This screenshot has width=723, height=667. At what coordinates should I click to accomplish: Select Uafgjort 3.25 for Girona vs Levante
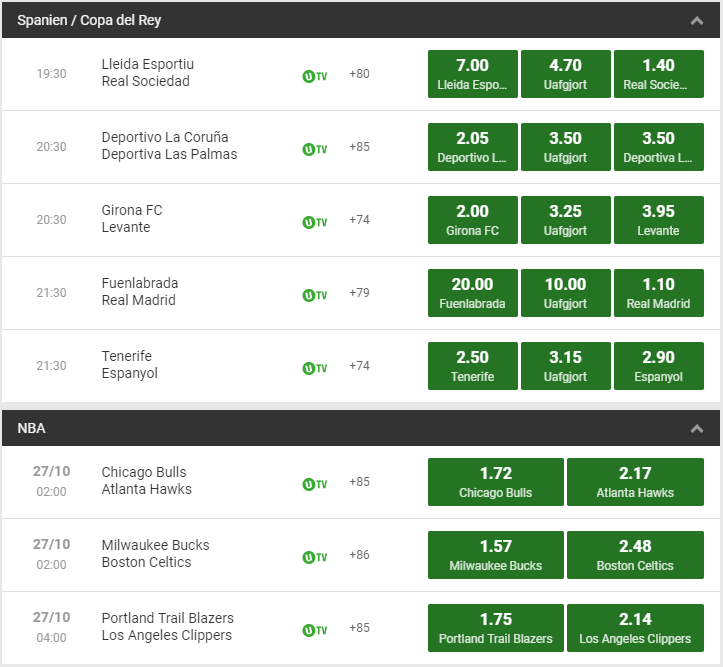coord(566,220)
